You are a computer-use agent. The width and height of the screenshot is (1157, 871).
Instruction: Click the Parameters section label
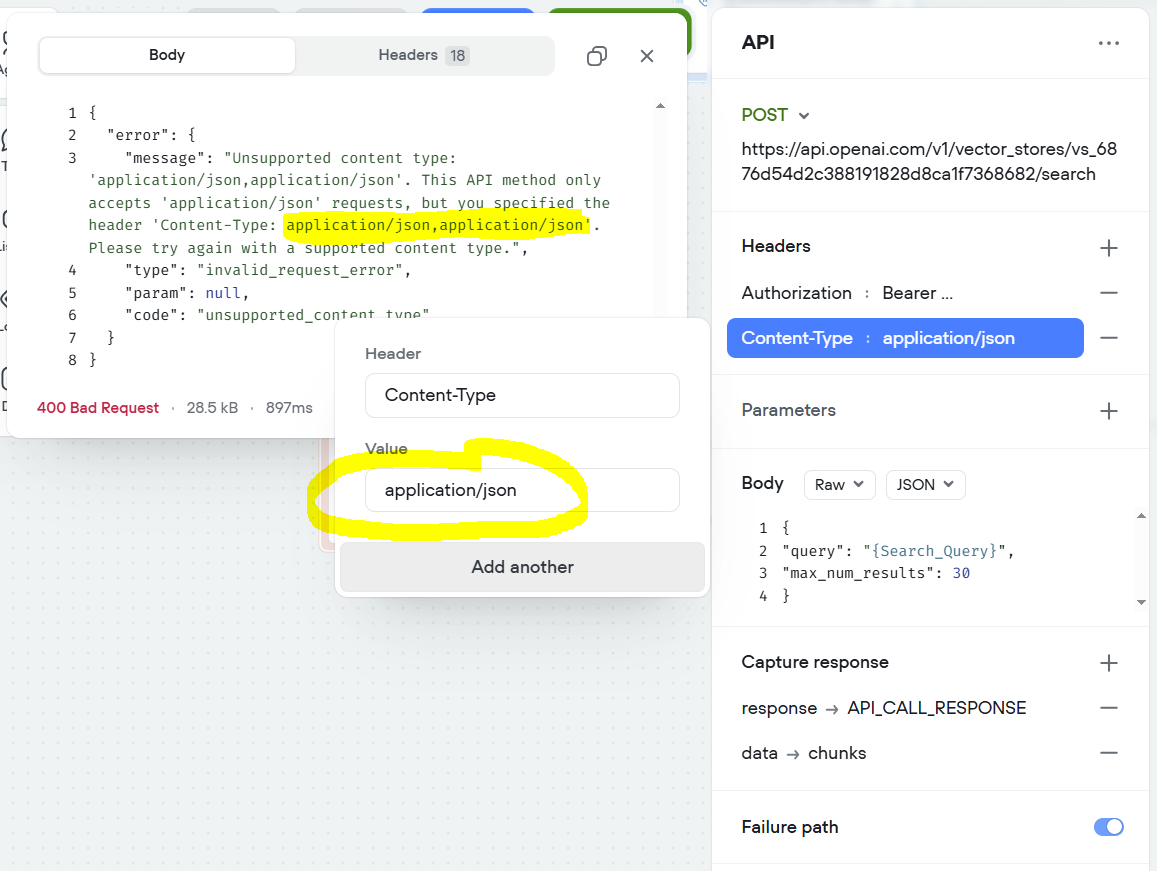pyautogui.click(x=788, y=410)
